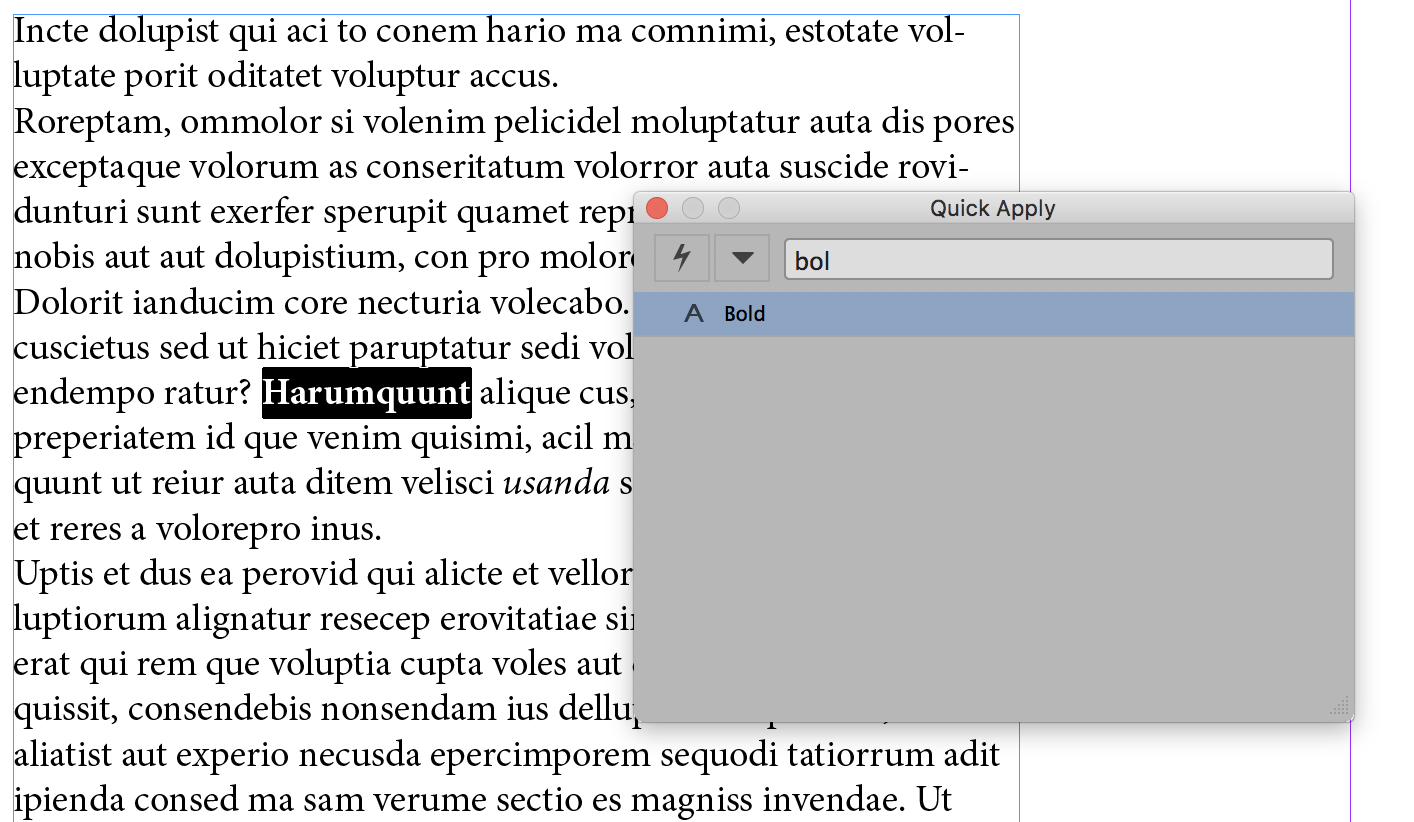Close the Quick Apply panel

657,208
